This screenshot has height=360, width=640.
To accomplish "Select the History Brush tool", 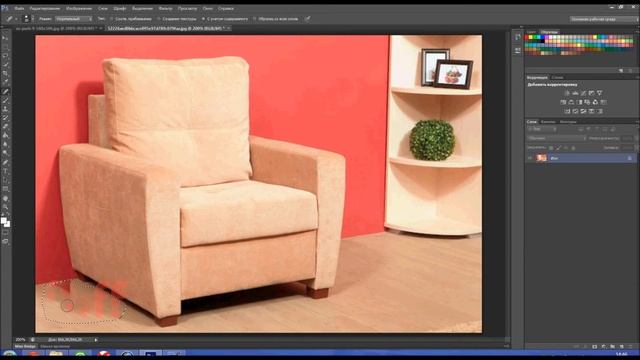I will pyautogui.click(x=5, y=118).
